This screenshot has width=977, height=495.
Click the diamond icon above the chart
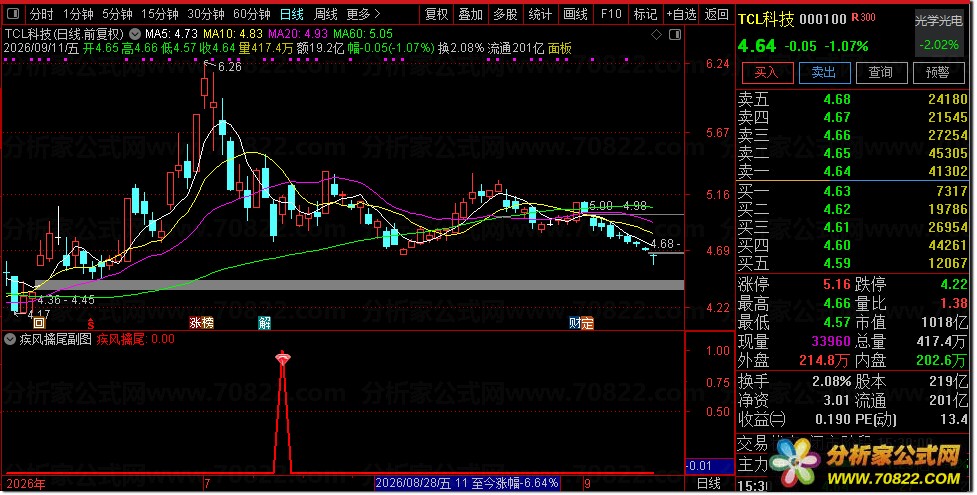[x=656, y=35]
